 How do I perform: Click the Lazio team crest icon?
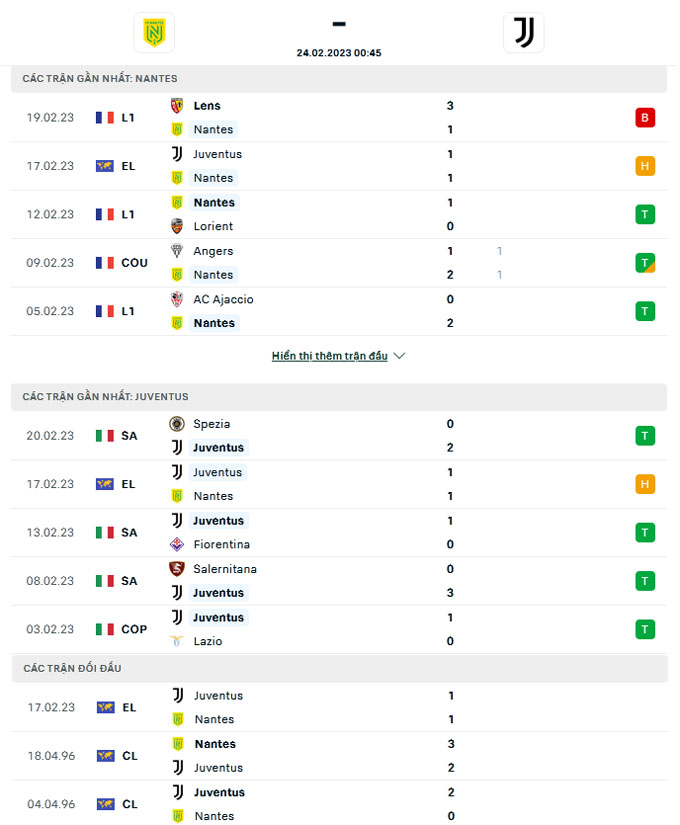177,641
